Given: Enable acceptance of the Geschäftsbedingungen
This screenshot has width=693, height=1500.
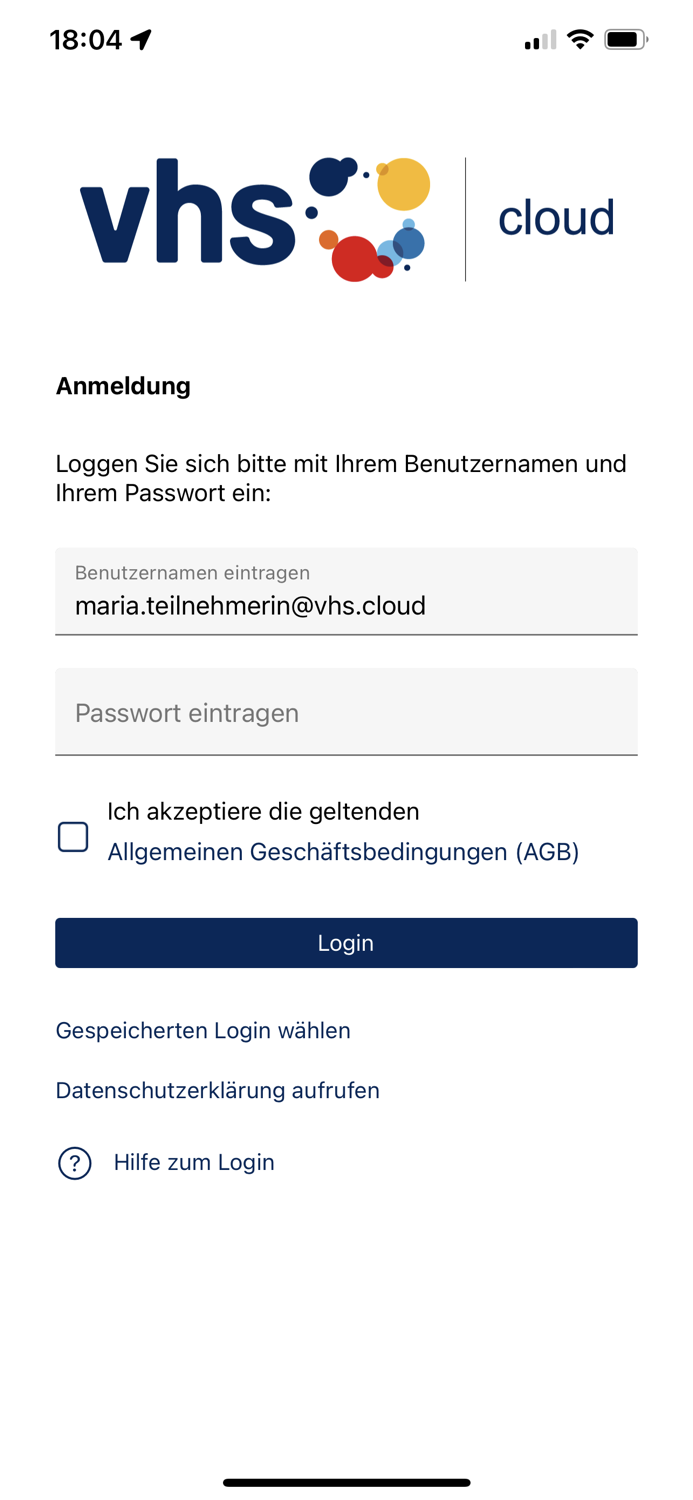Looking at the screenshot, I should tap(73, 837).
